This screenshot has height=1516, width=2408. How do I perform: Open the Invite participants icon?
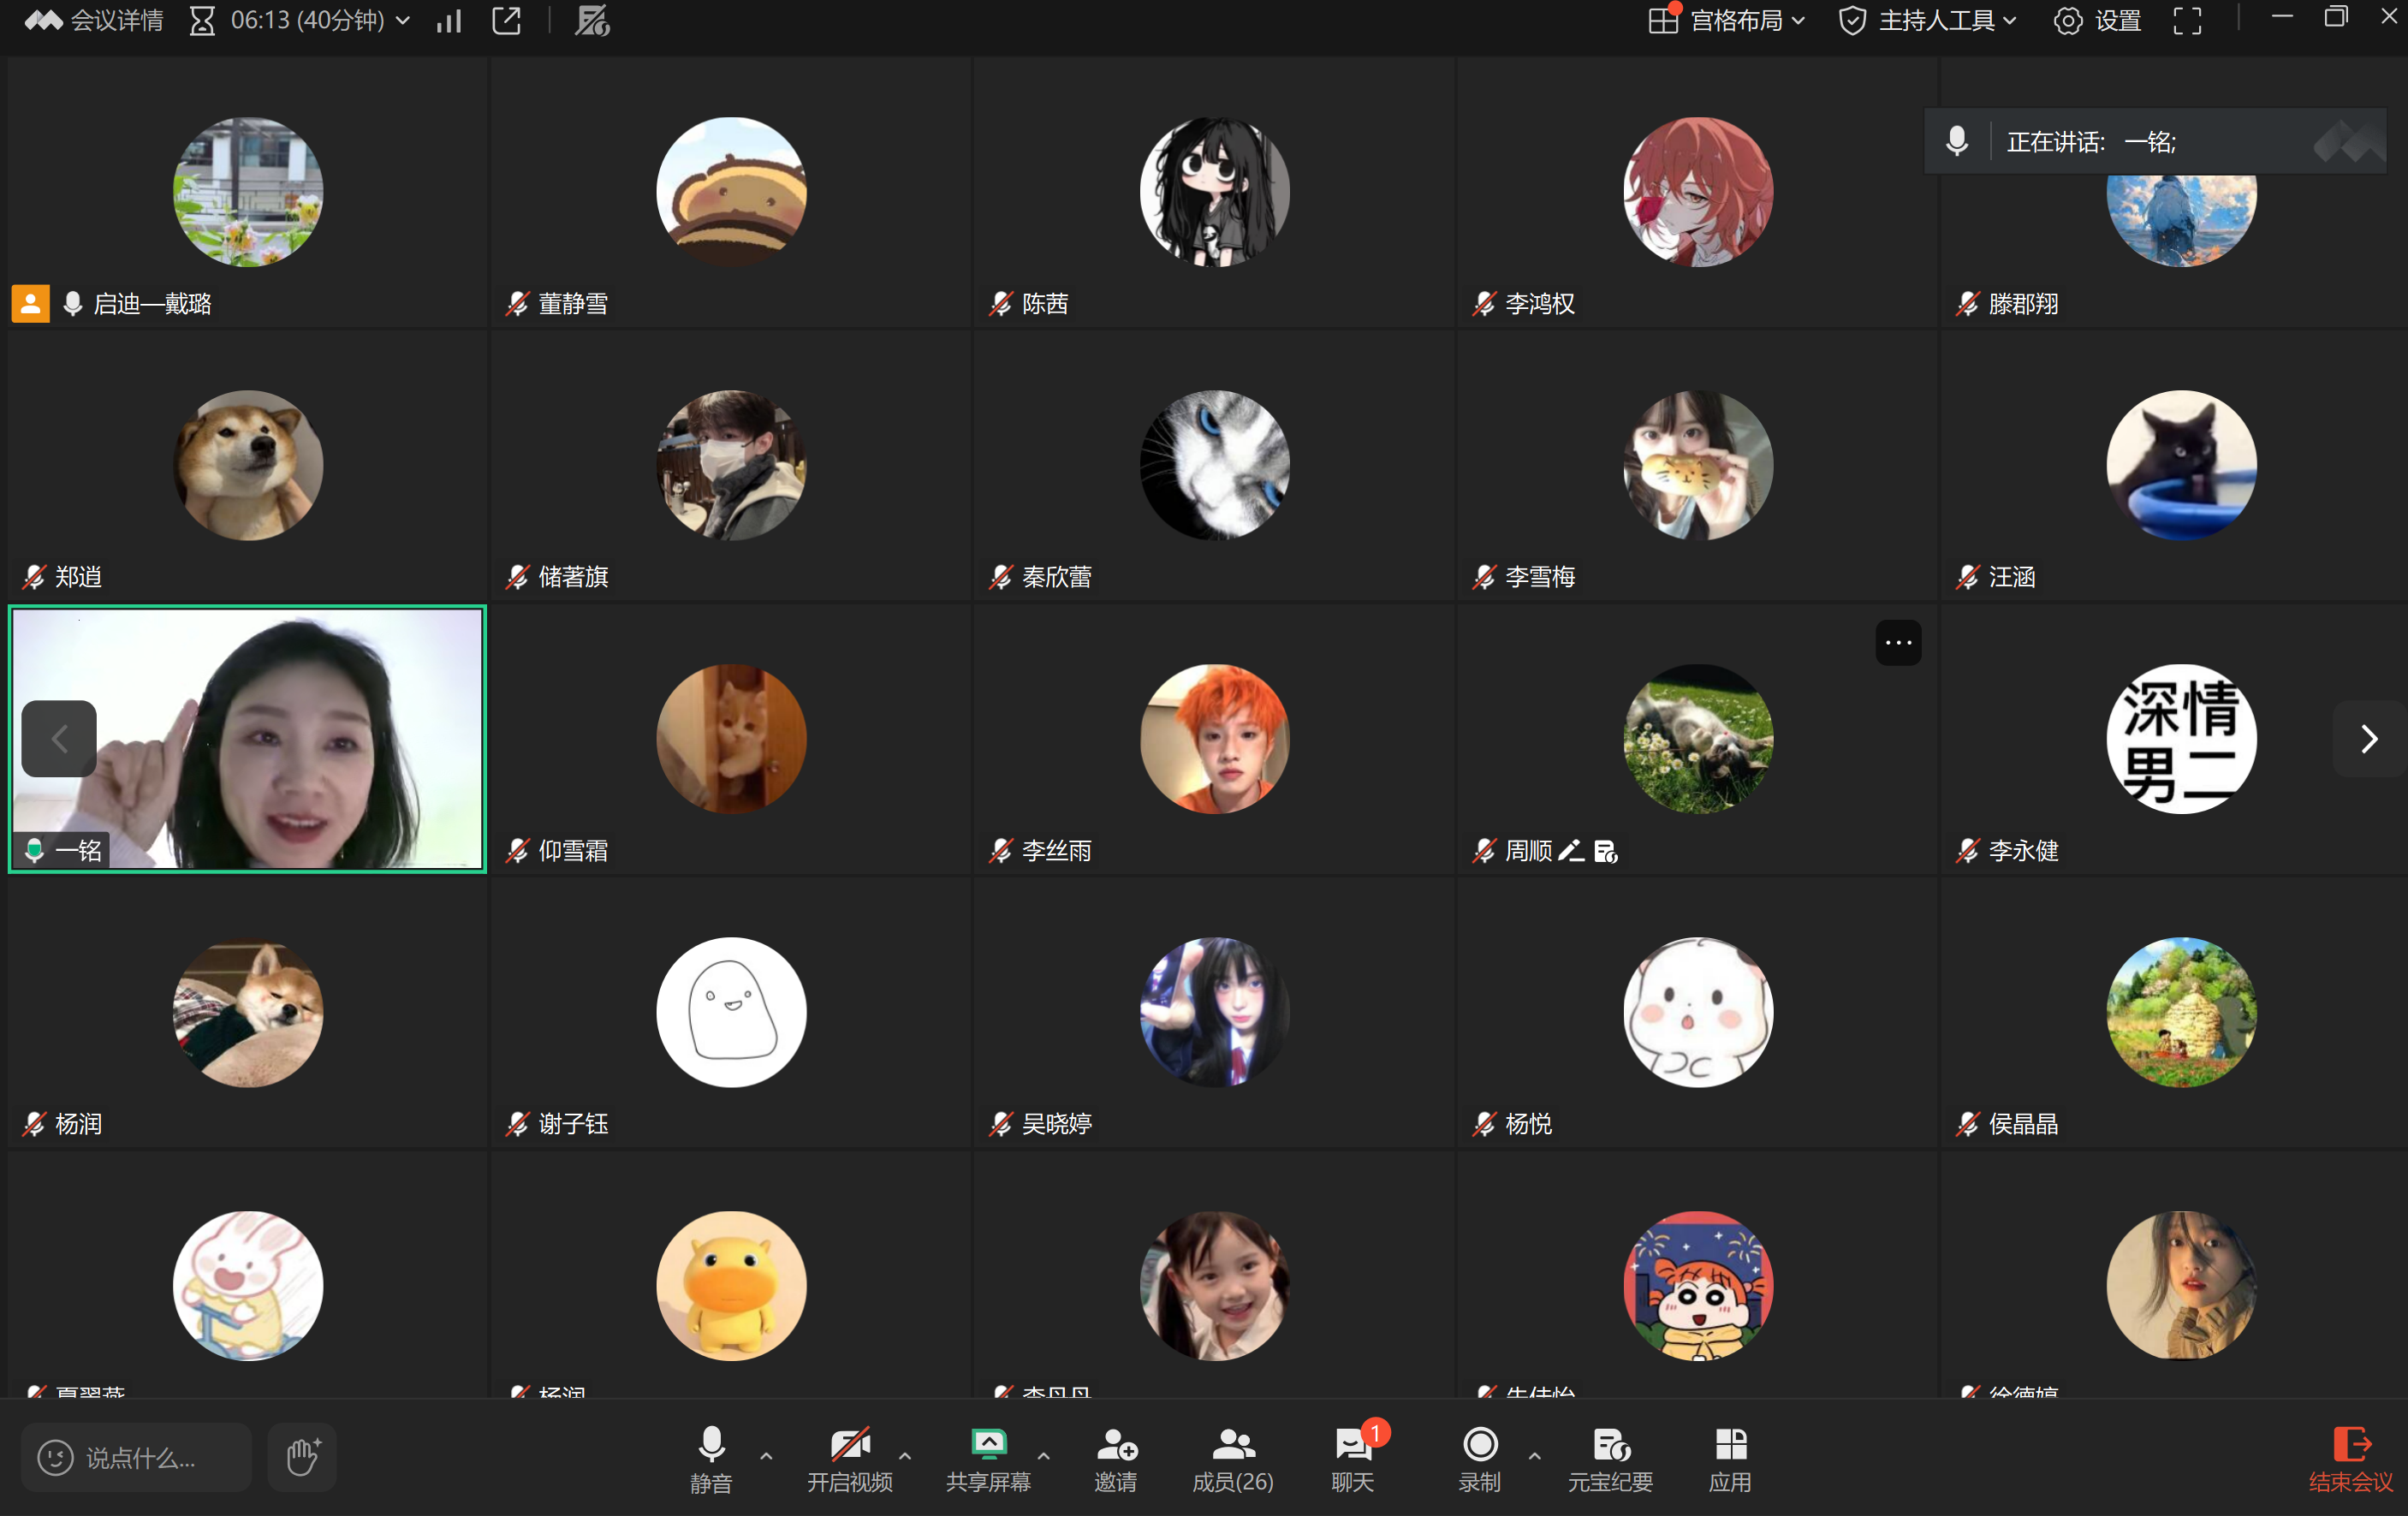(x=1115, y=1457)
